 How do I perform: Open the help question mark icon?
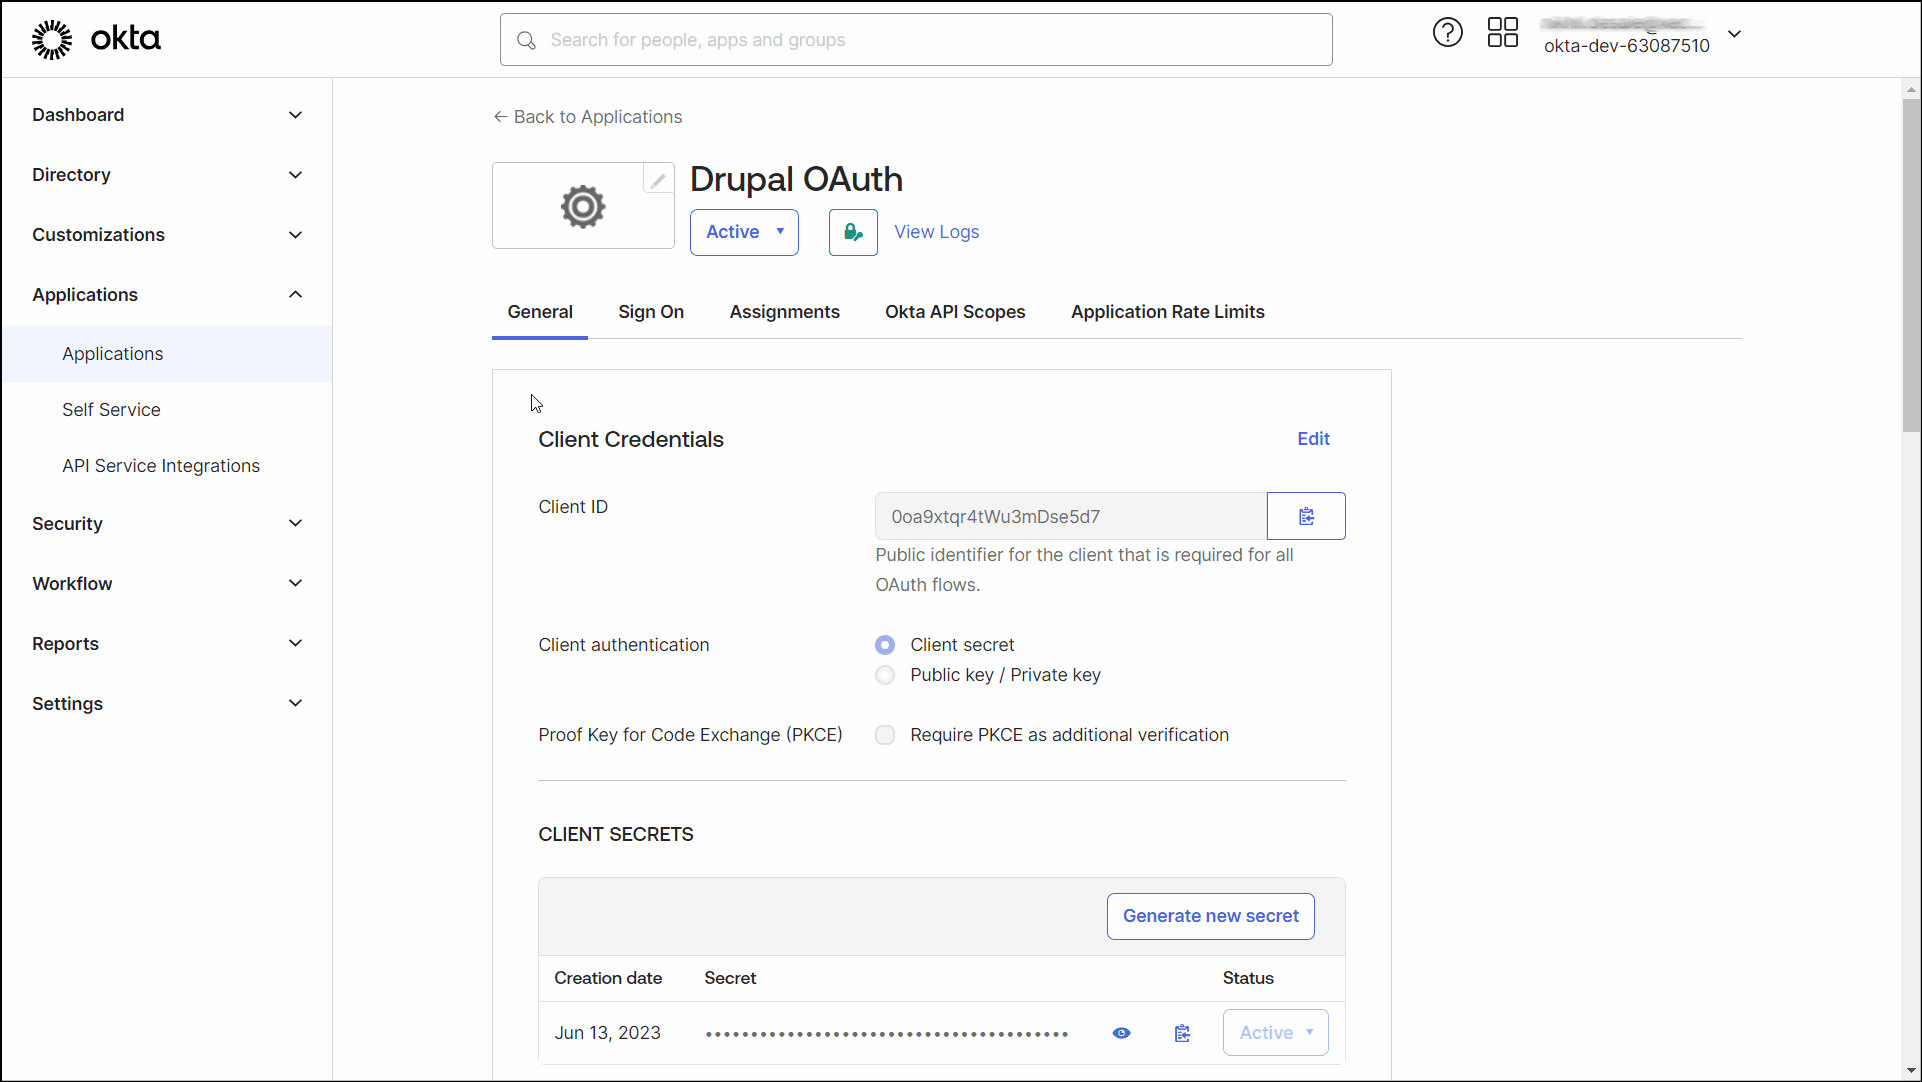coord(1447,32)
